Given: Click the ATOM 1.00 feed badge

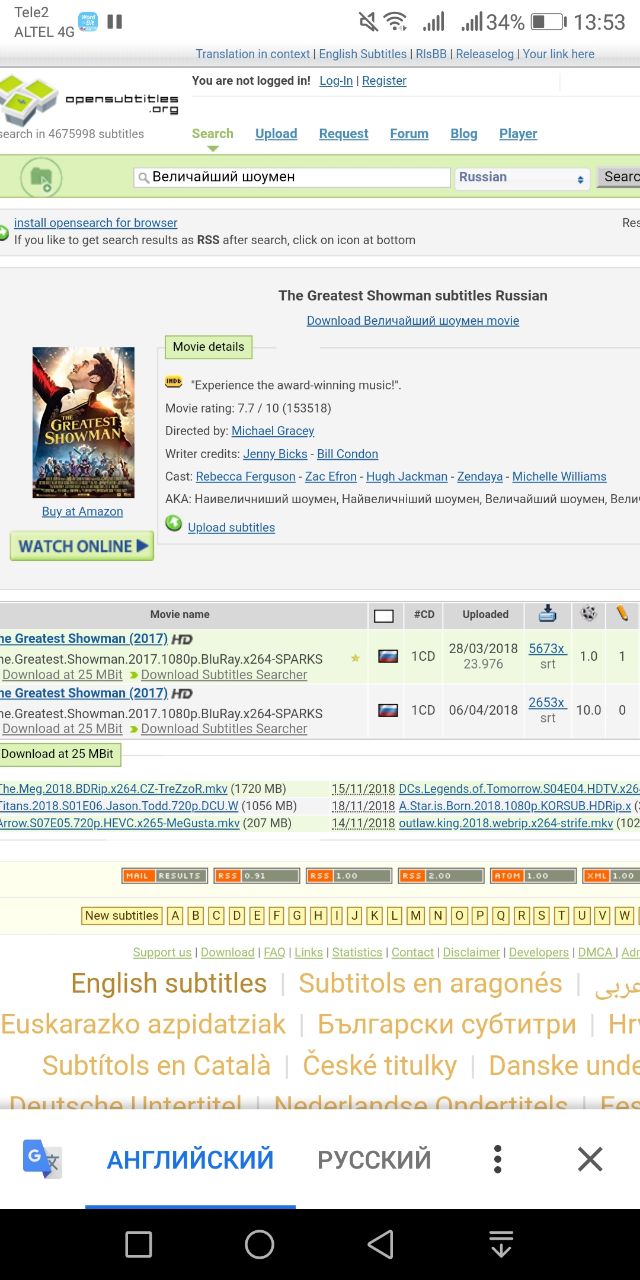Looking at the screenshot, I should 532,876.
